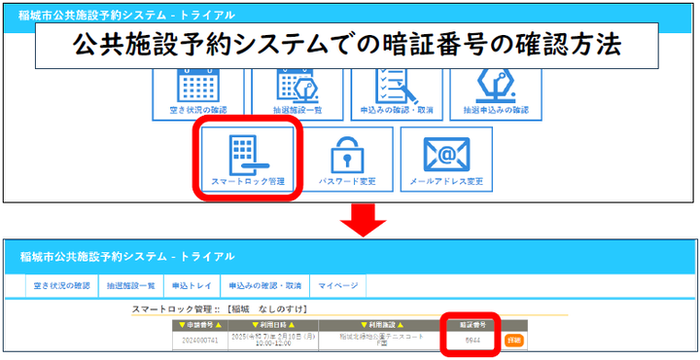Click application number 2024000741 cell
Screen dimensions: 700x360
(200, 340)
